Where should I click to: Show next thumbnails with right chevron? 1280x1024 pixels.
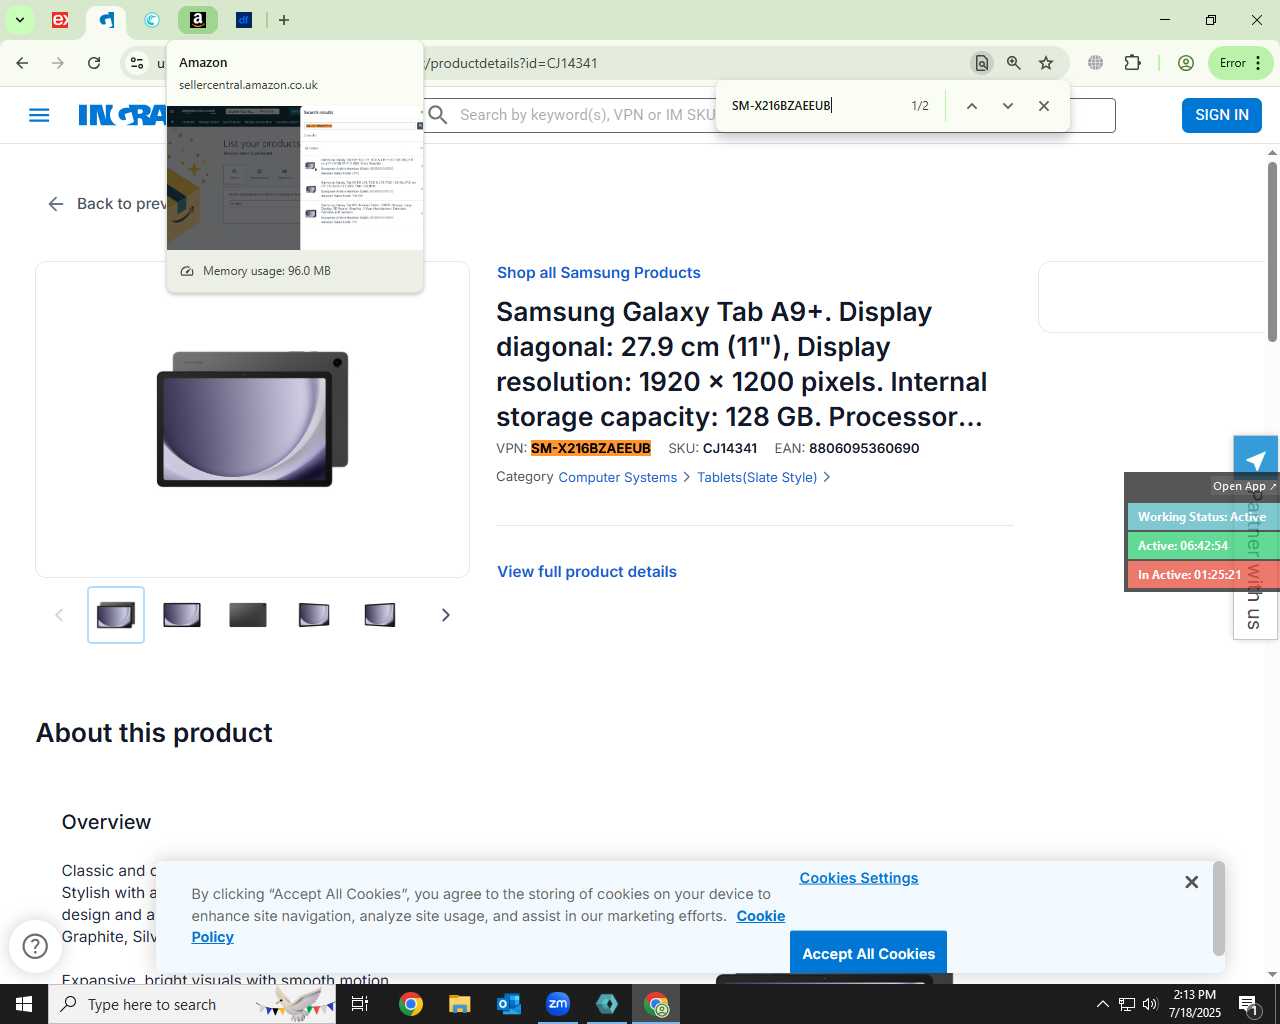point(446,615)
